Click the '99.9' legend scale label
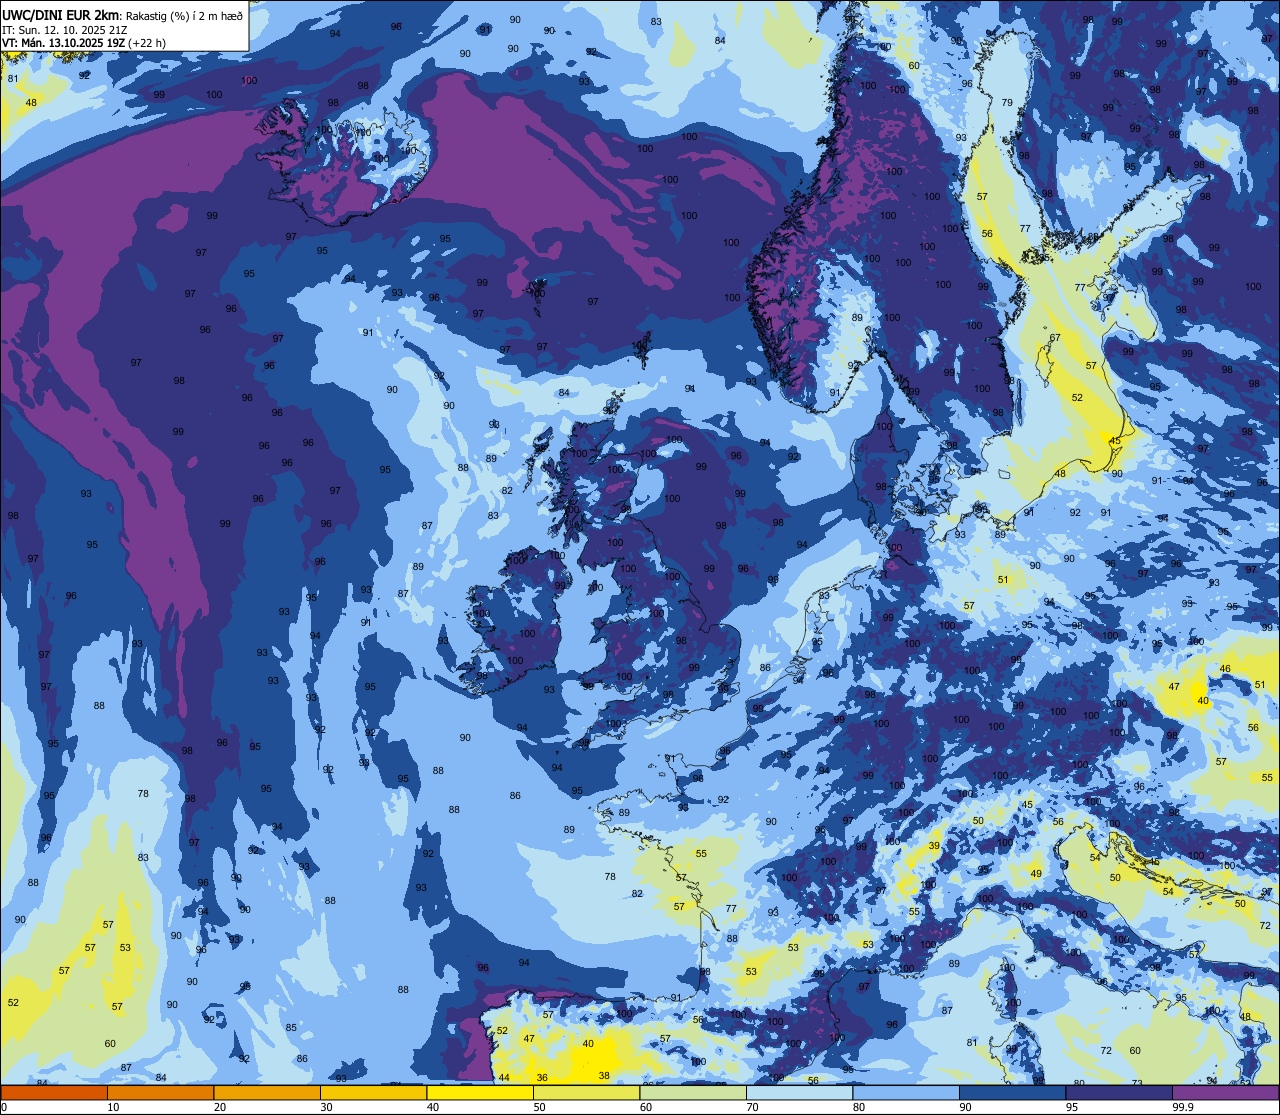1280x1115 pixels. pos(1184,1107)
